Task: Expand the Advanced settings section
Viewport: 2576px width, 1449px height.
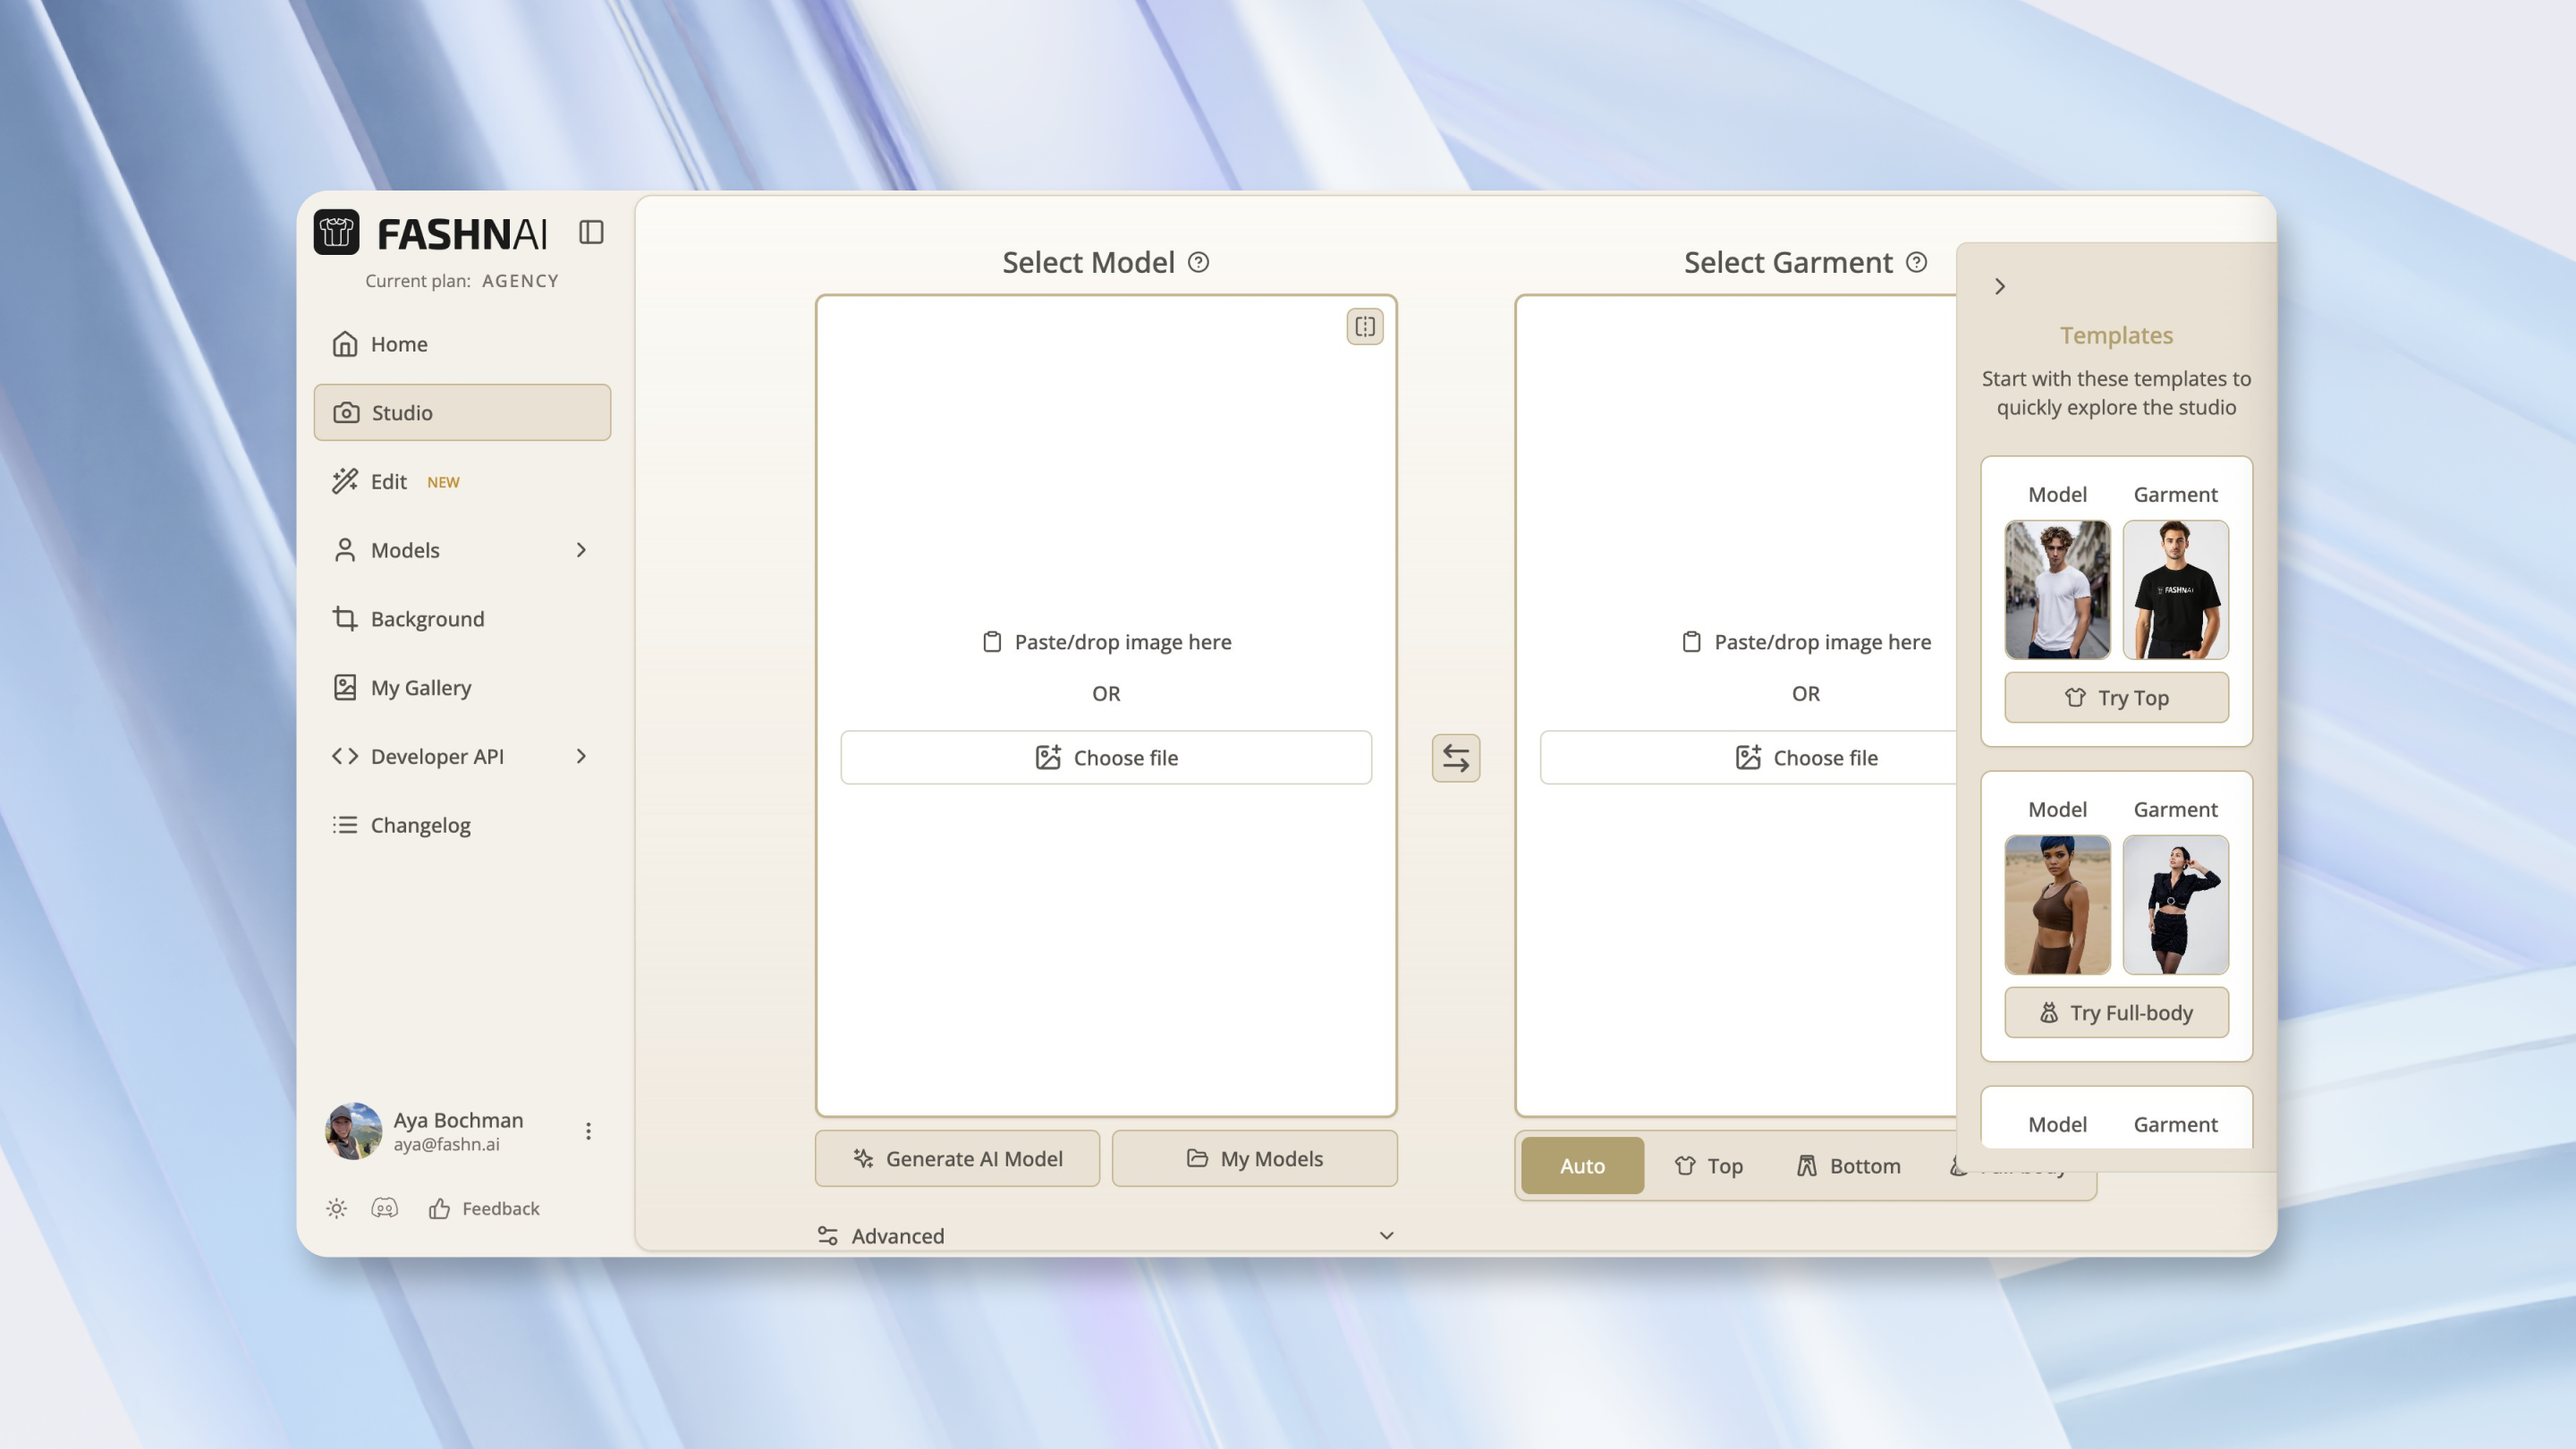Action: [x=1106, y=1236]
